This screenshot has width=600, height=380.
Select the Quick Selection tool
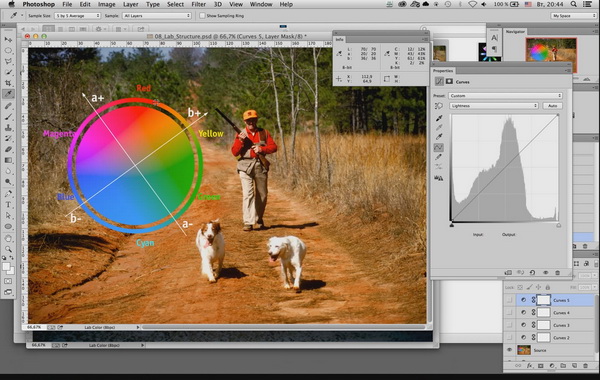click(x=8, y=72)
